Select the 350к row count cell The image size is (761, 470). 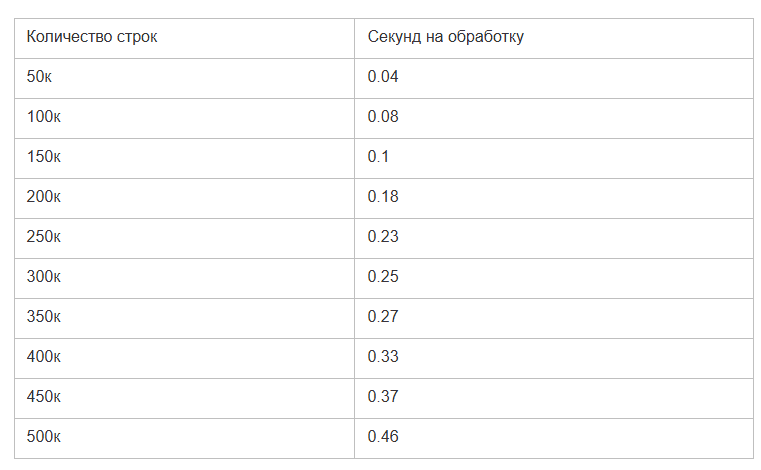point(44,317)
